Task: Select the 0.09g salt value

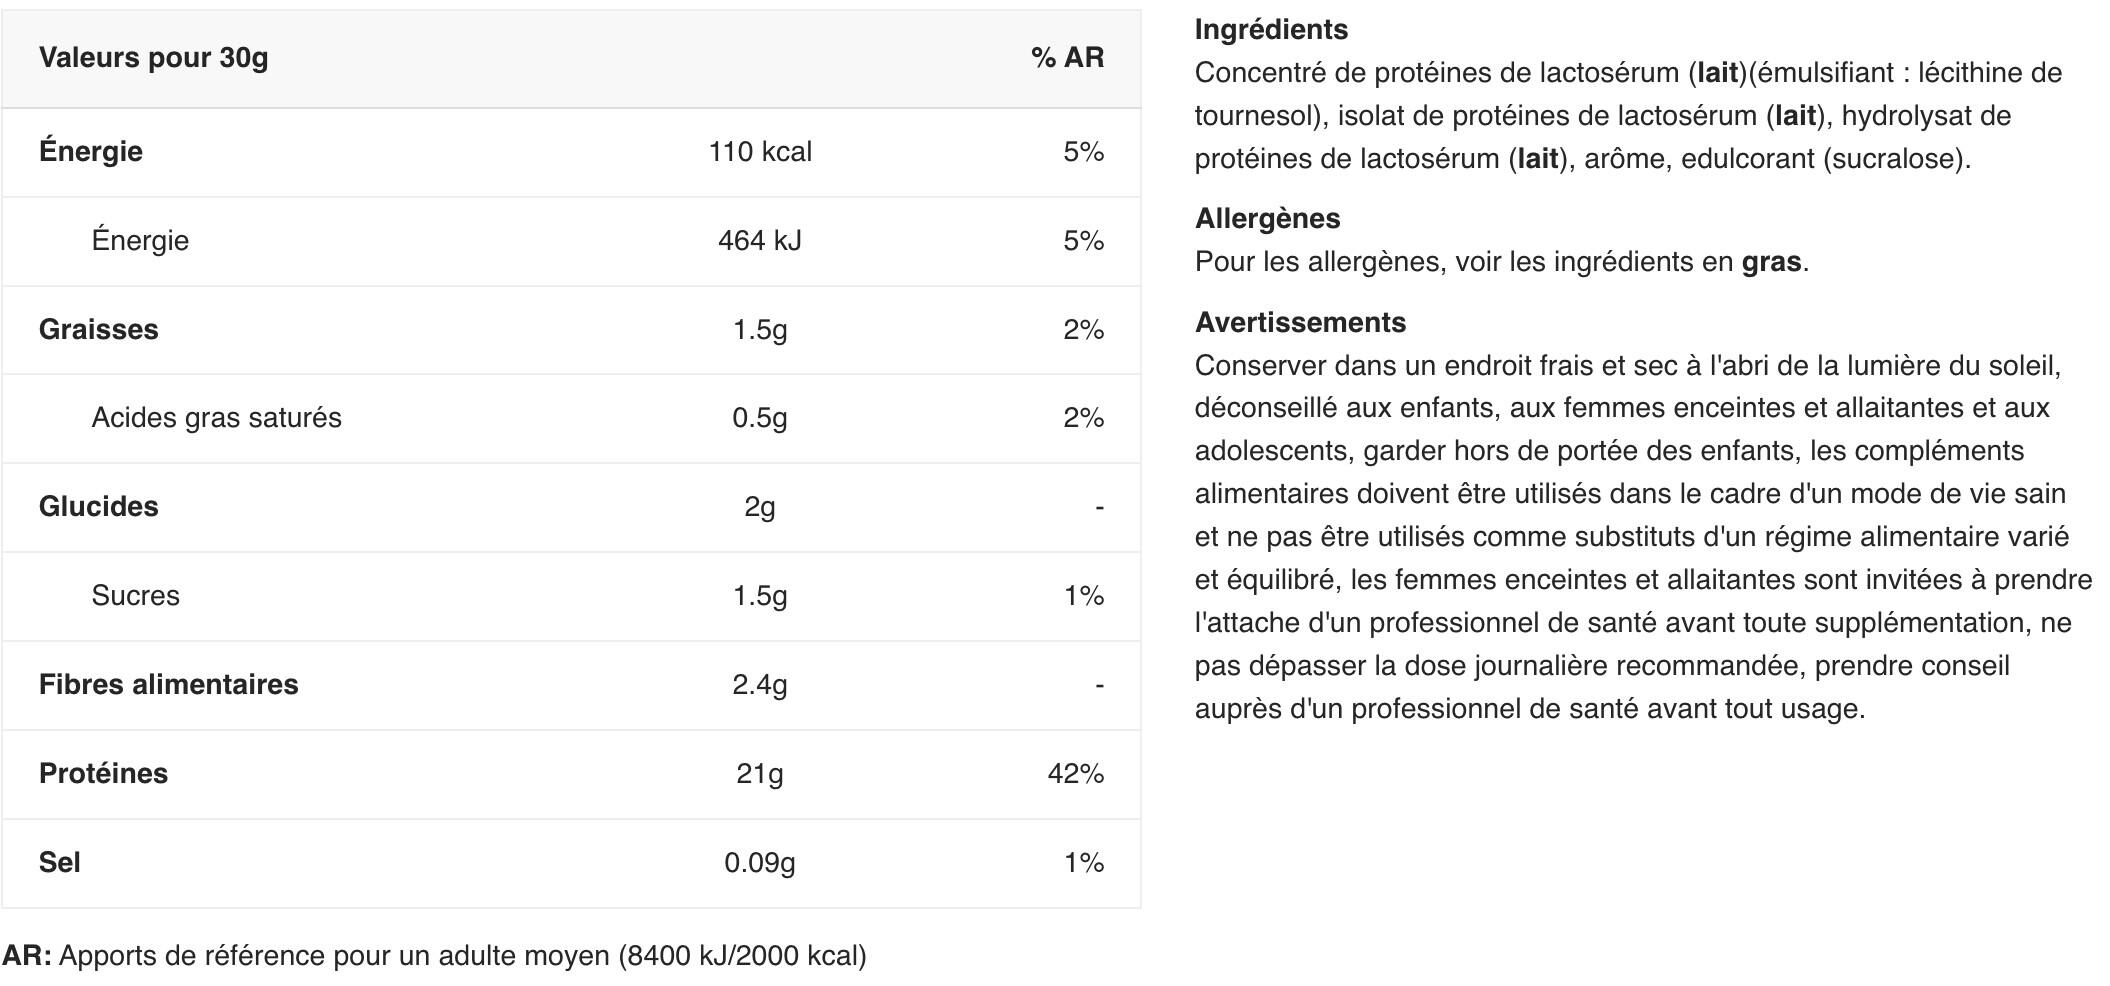Action: [x=760, y=863]
